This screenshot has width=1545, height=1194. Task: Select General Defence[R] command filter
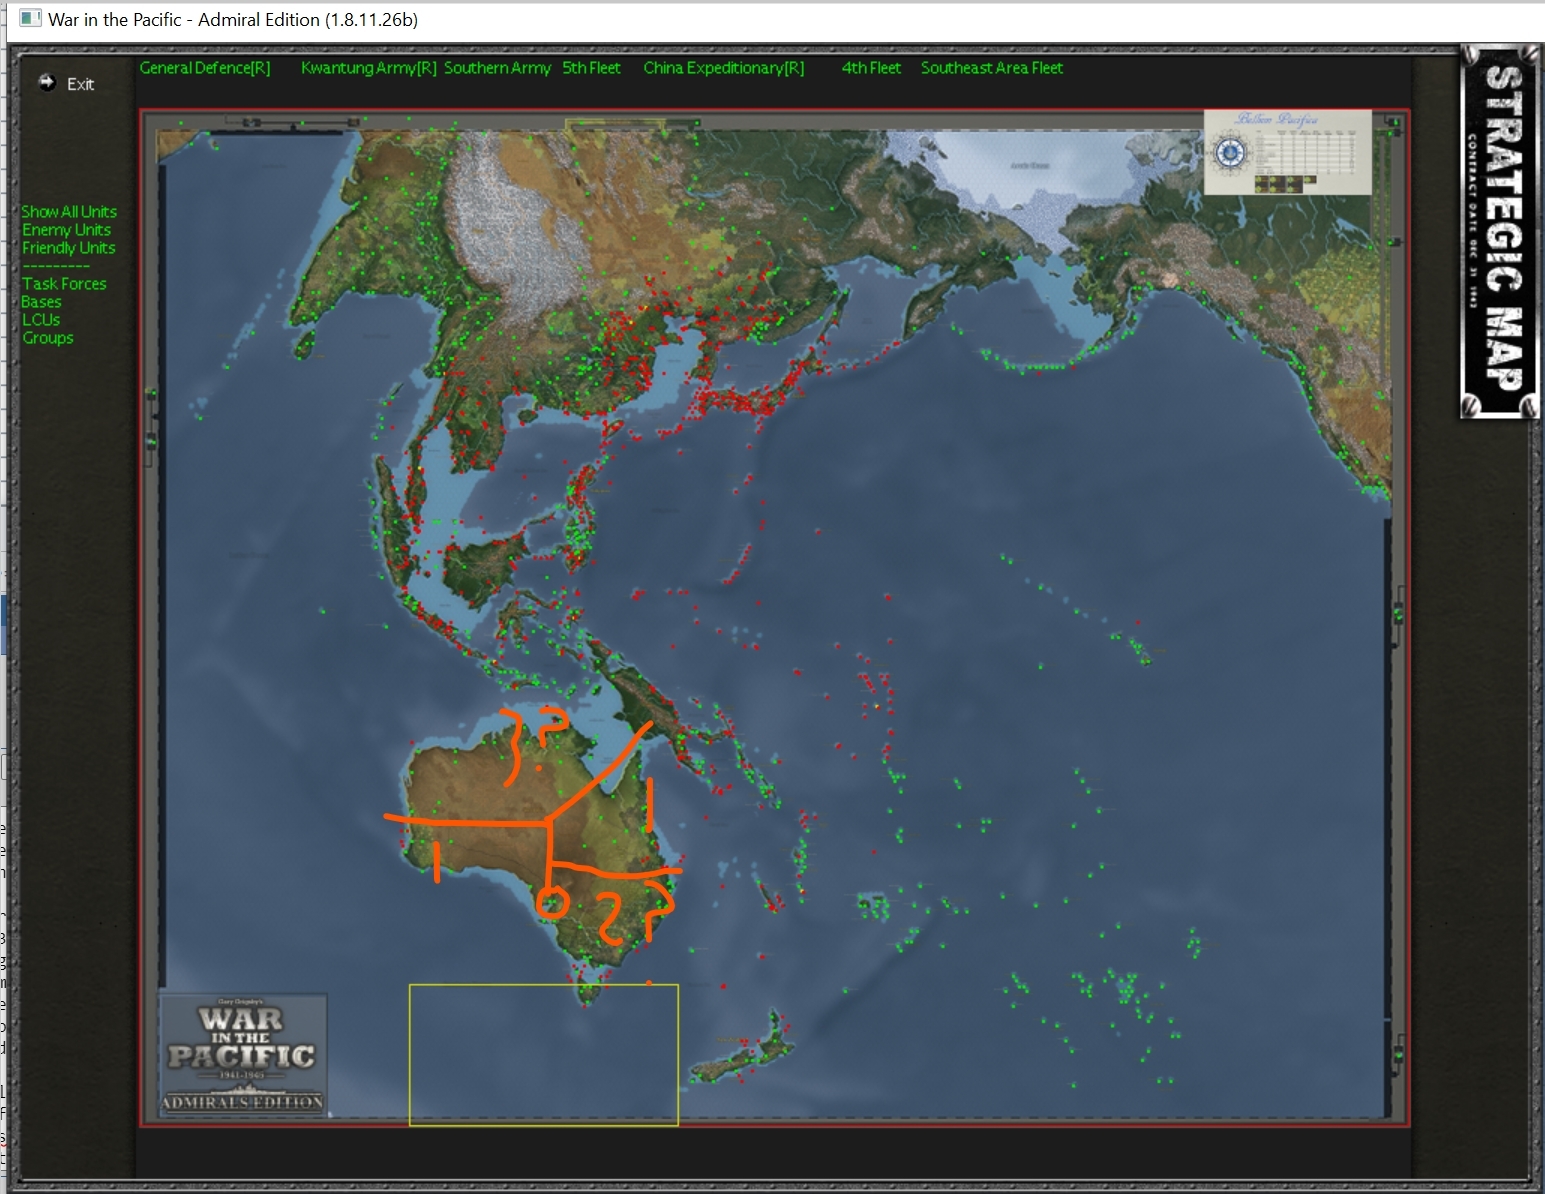pyautogui.click(x=205, y=68)
